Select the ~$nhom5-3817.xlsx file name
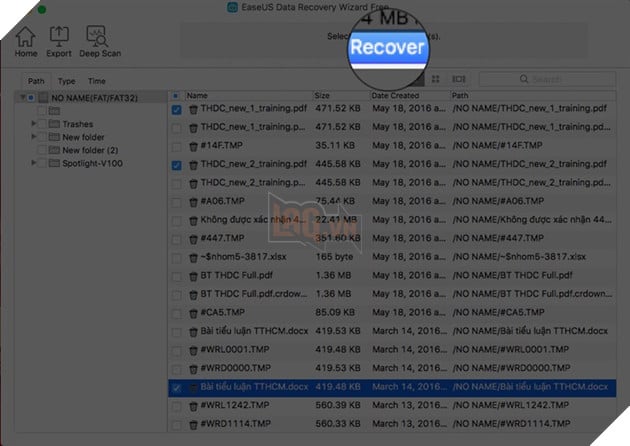This screenshot has height=446, width=630. click(243, 257)
